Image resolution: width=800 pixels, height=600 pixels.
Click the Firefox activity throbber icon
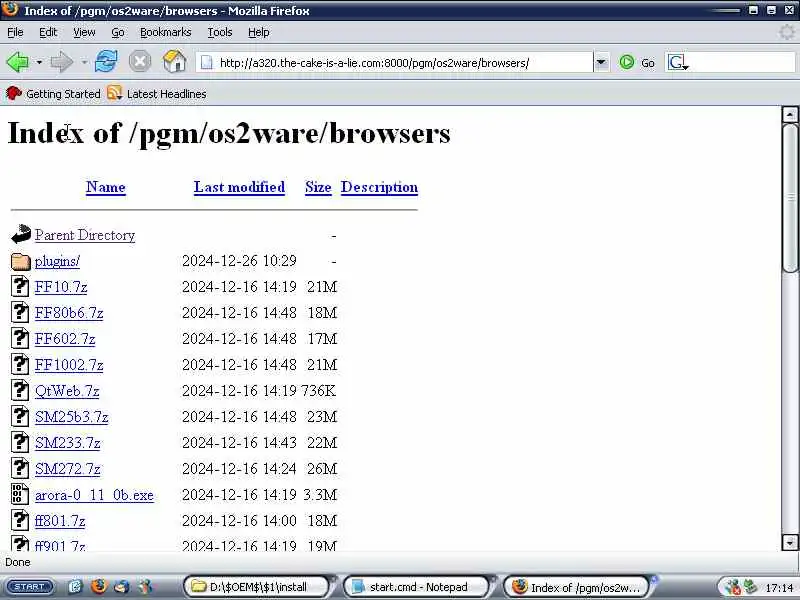[787, 33]
